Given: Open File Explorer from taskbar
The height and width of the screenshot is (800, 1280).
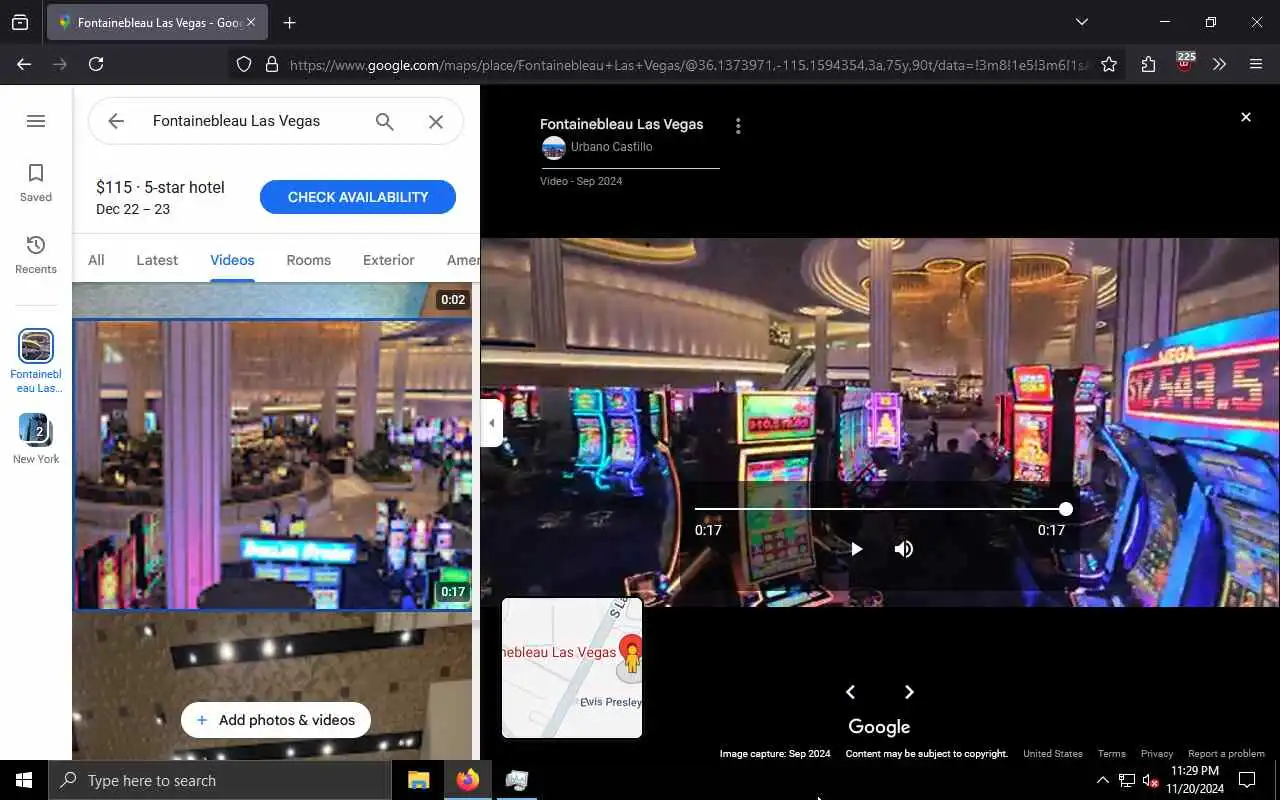Looking at the screenshot, I should [x=418, y=780].
